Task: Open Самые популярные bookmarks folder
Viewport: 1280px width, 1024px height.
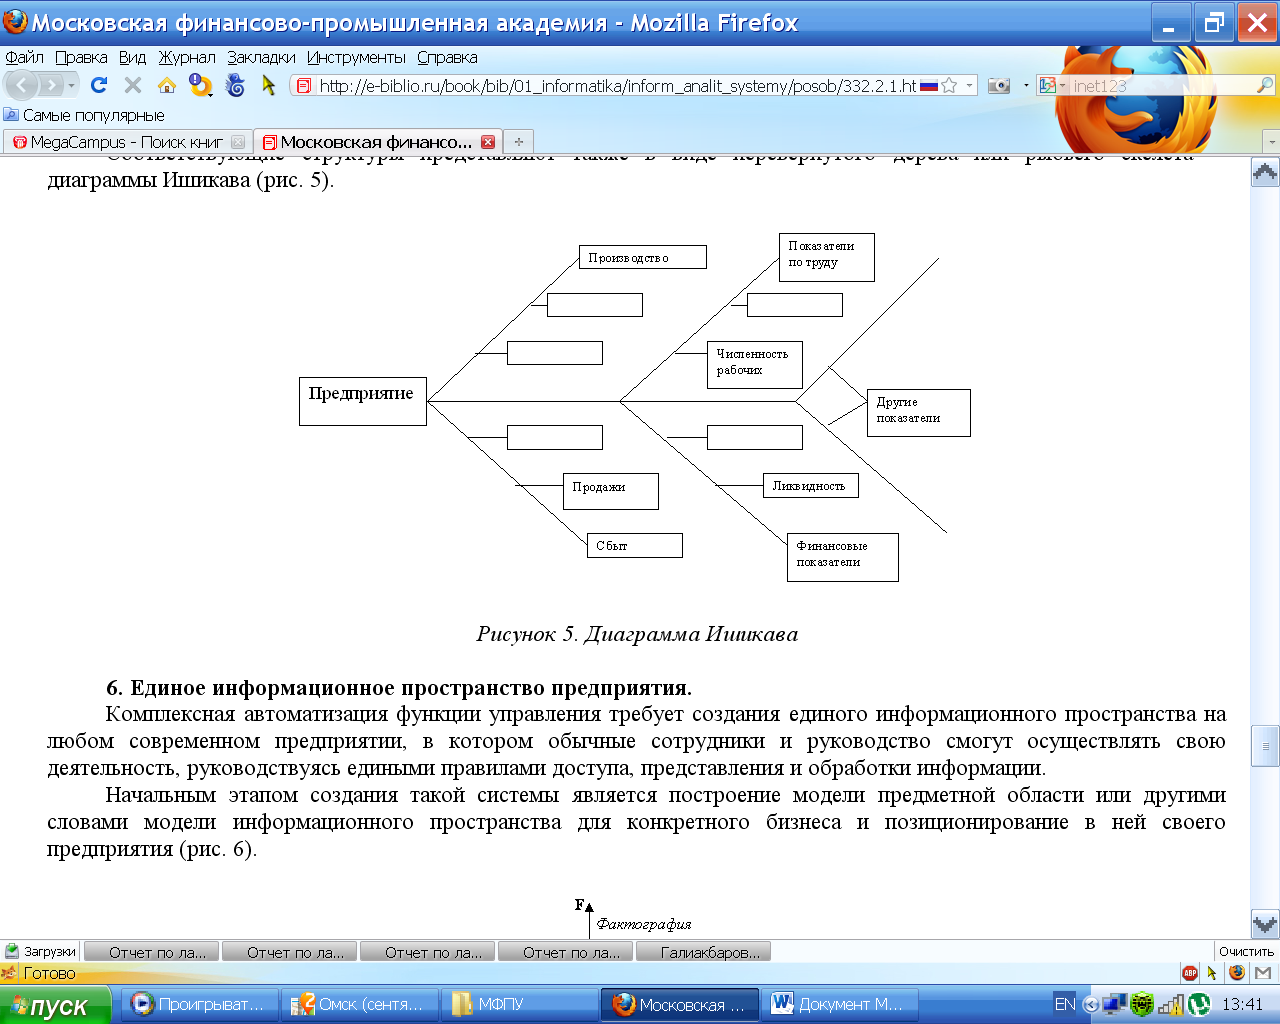Action: (84, 115)
